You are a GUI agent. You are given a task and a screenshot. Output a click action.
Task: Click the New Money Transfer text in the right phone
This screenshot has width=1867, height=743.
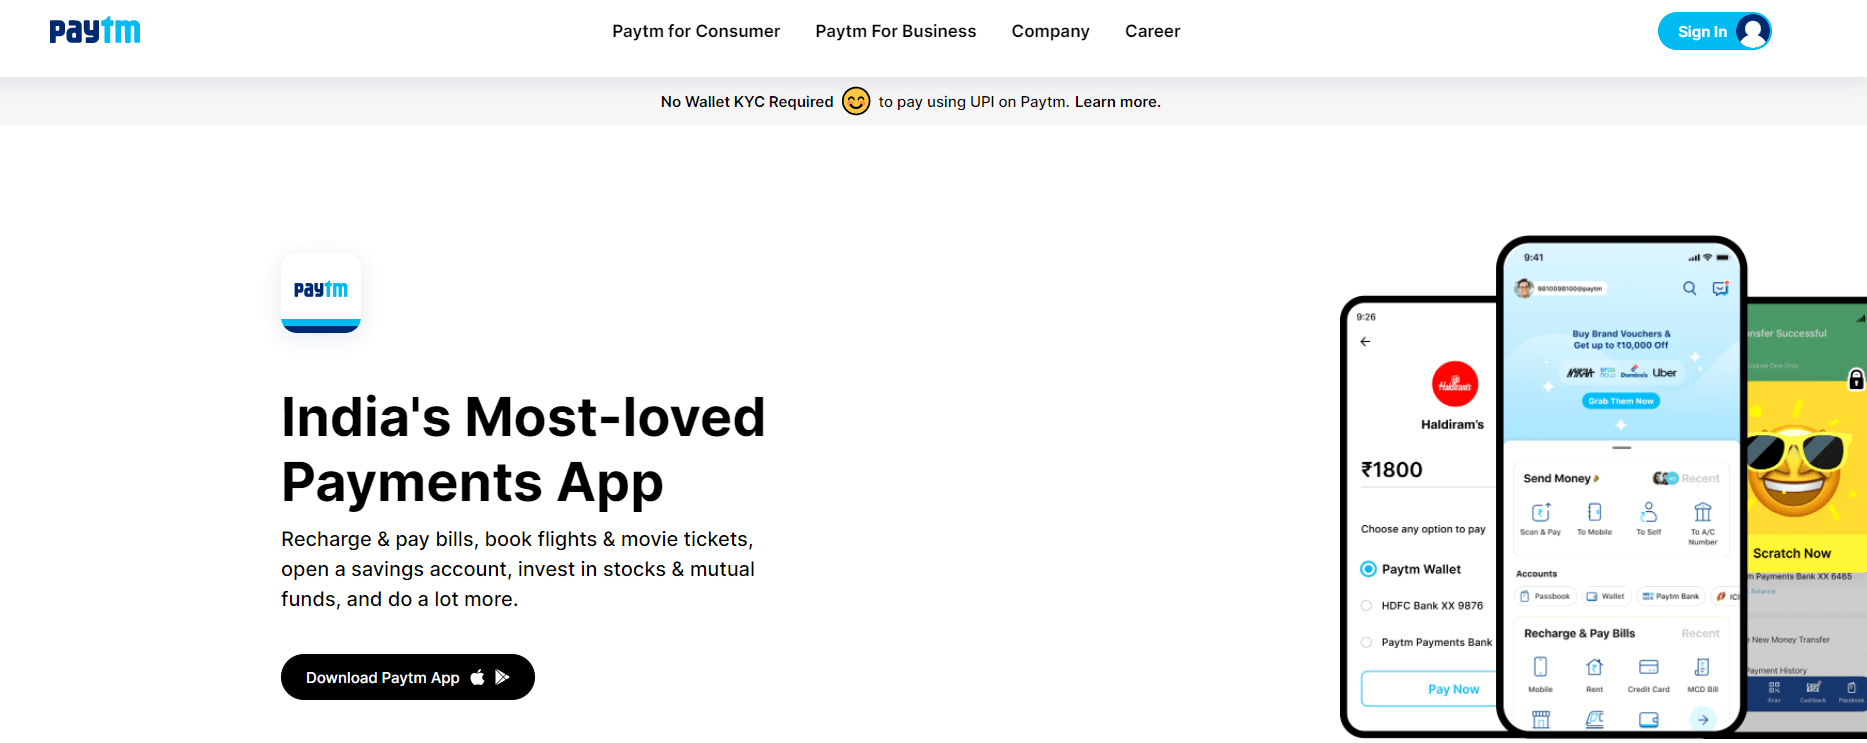coord(1790,640)
